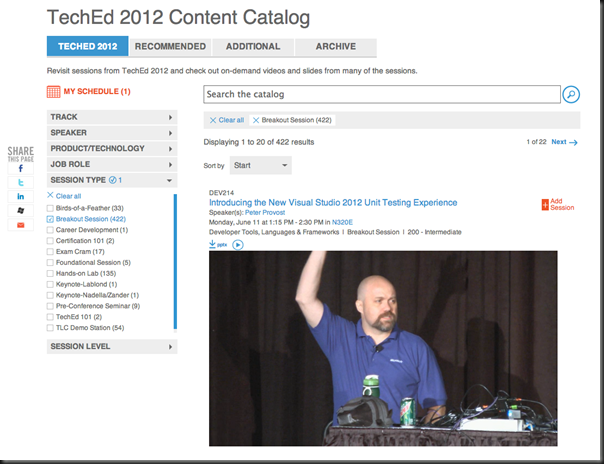
Task: Check Keynote-Lablond (1)
Action: [50, 284]
